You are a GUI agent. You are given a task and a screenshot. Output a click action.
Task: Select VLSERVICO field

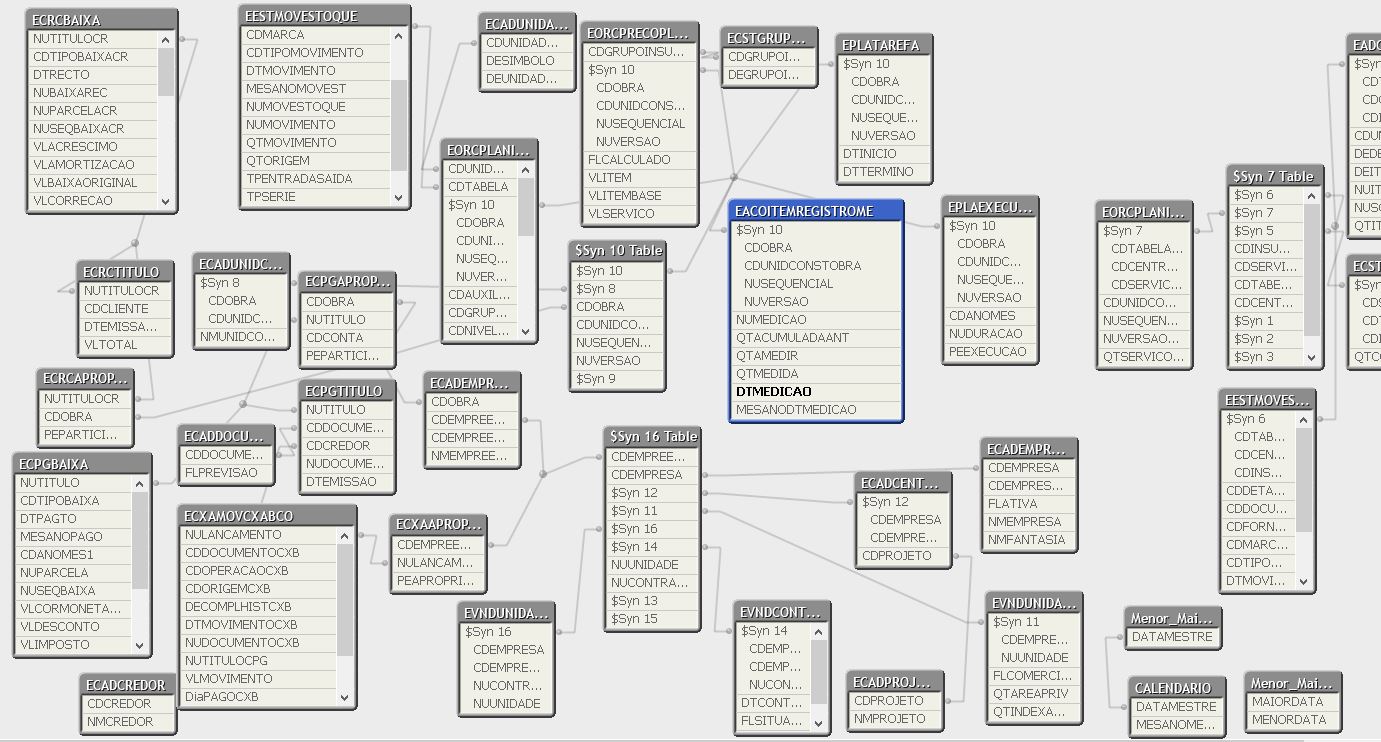pyautogui.click(x=640, y=214)
